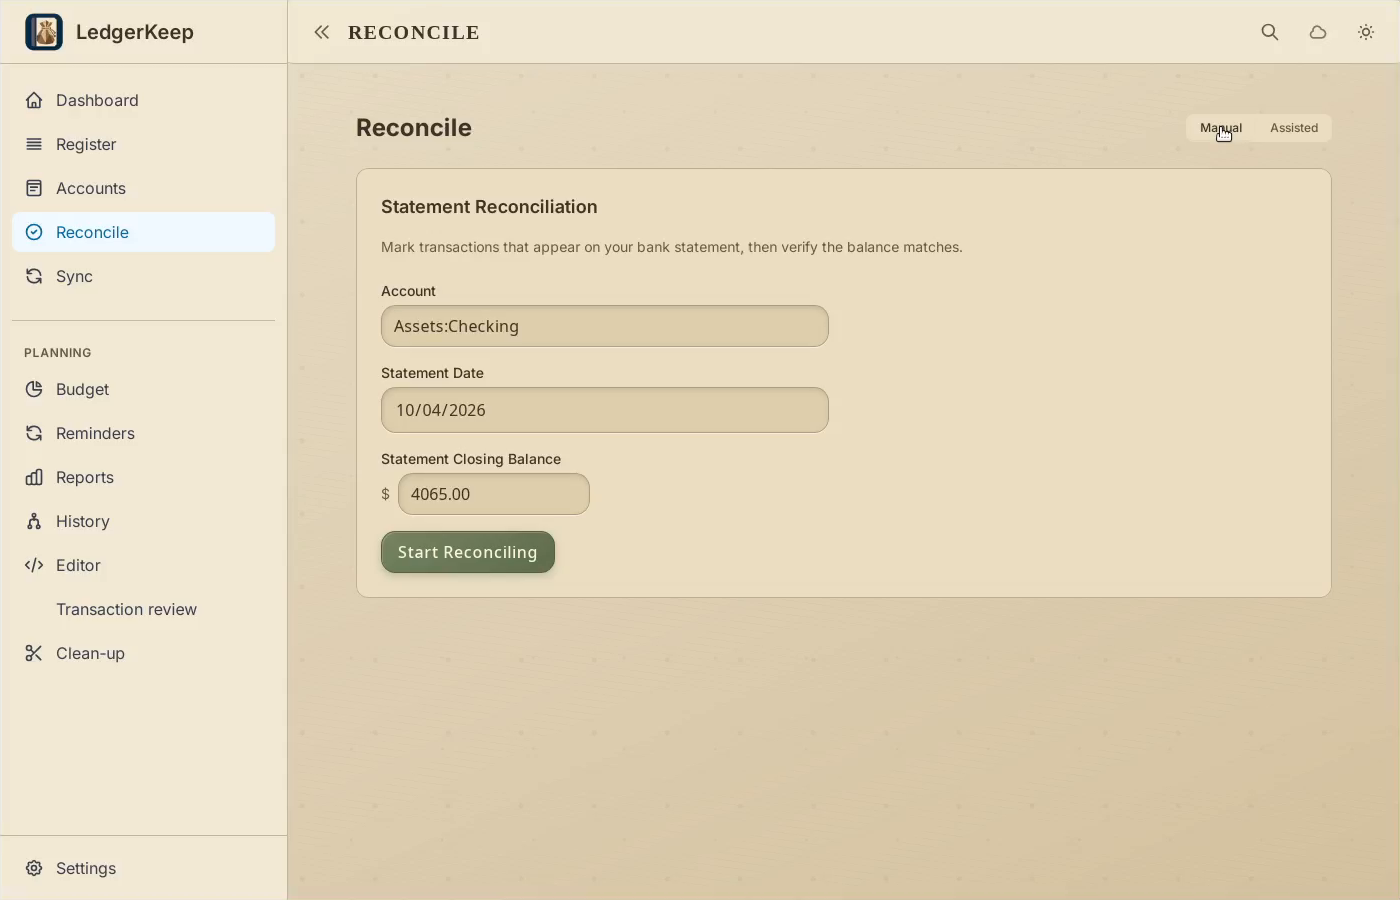Click the Settings gear icon

(x=34, y=868)
